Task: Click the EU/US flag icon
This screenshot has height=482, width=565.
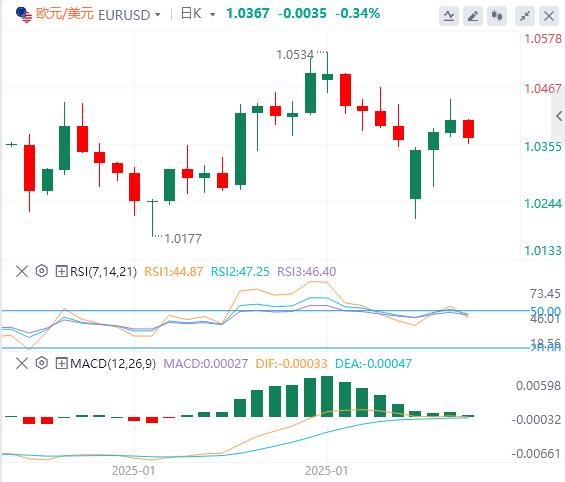Action: [24, 14]
